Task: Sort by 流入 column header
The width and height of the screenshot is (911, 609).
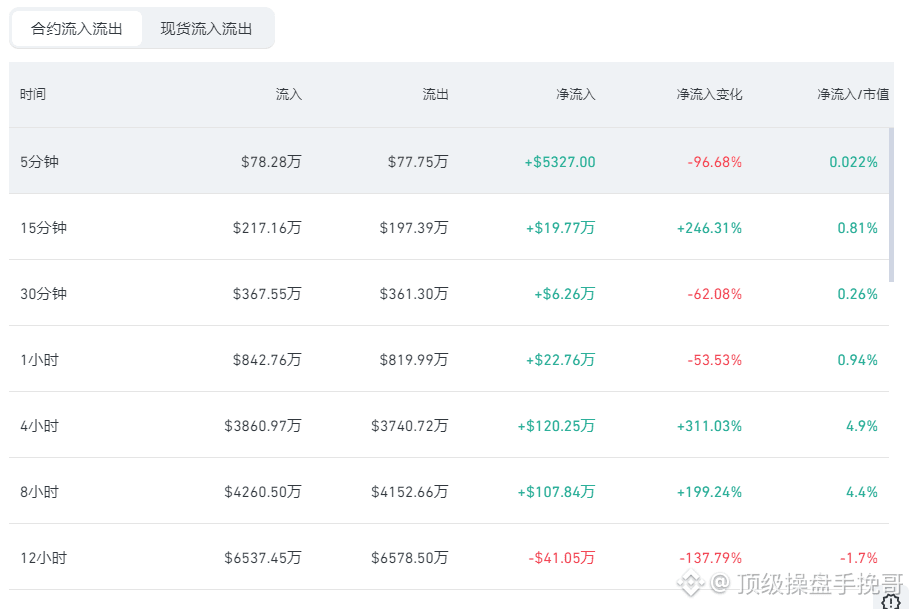Action: pos(289,94)
